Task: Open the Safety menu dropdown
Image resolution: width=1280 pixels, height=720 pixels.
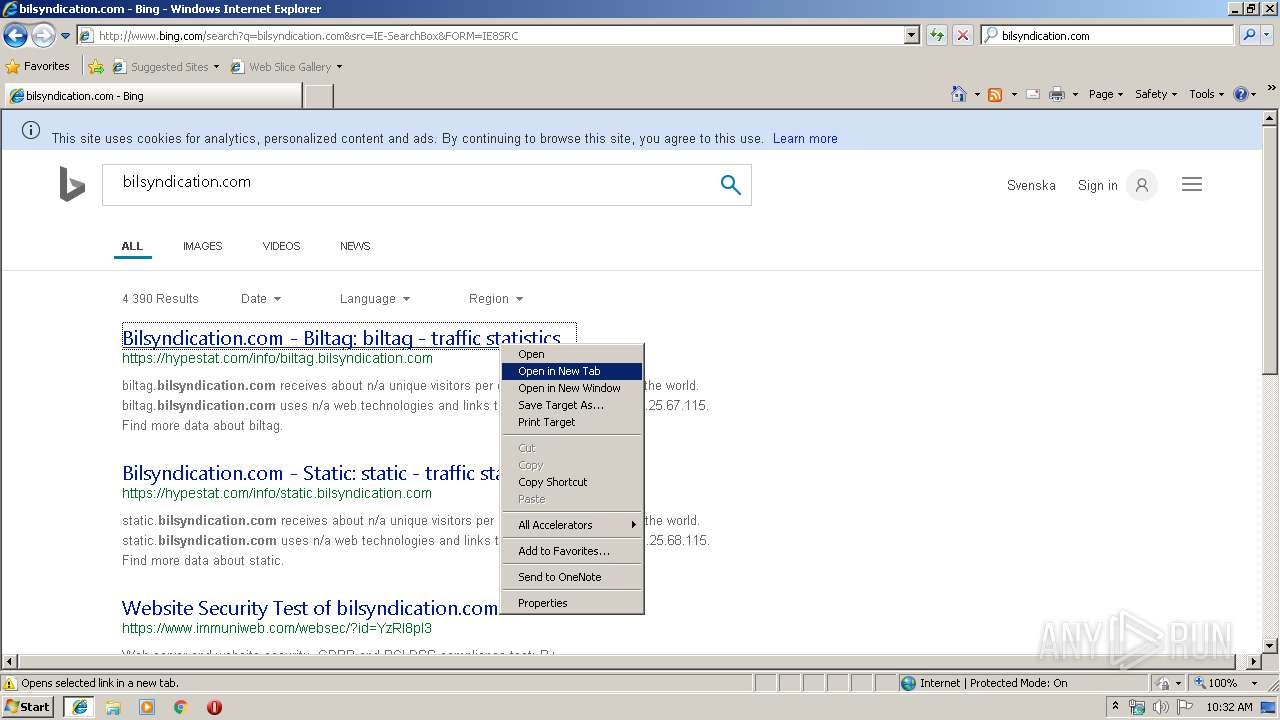Action: click(x=1156, y=94)
